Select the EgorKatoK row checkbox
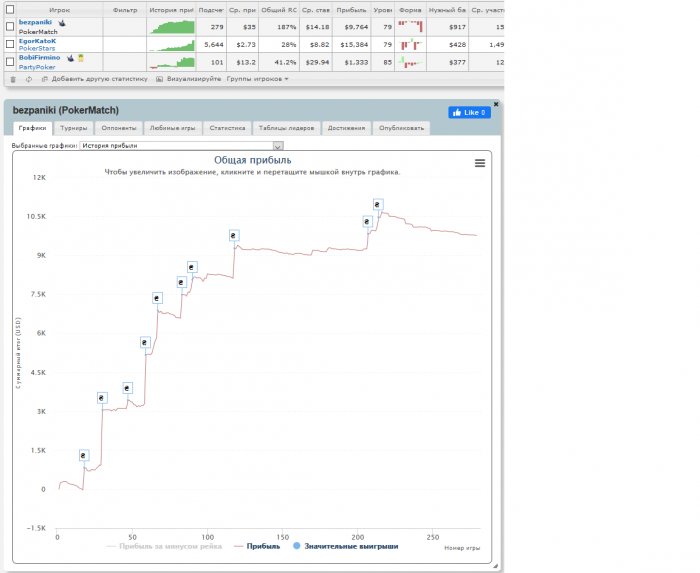Screen dimensions: 700x573 pos(10,45)
